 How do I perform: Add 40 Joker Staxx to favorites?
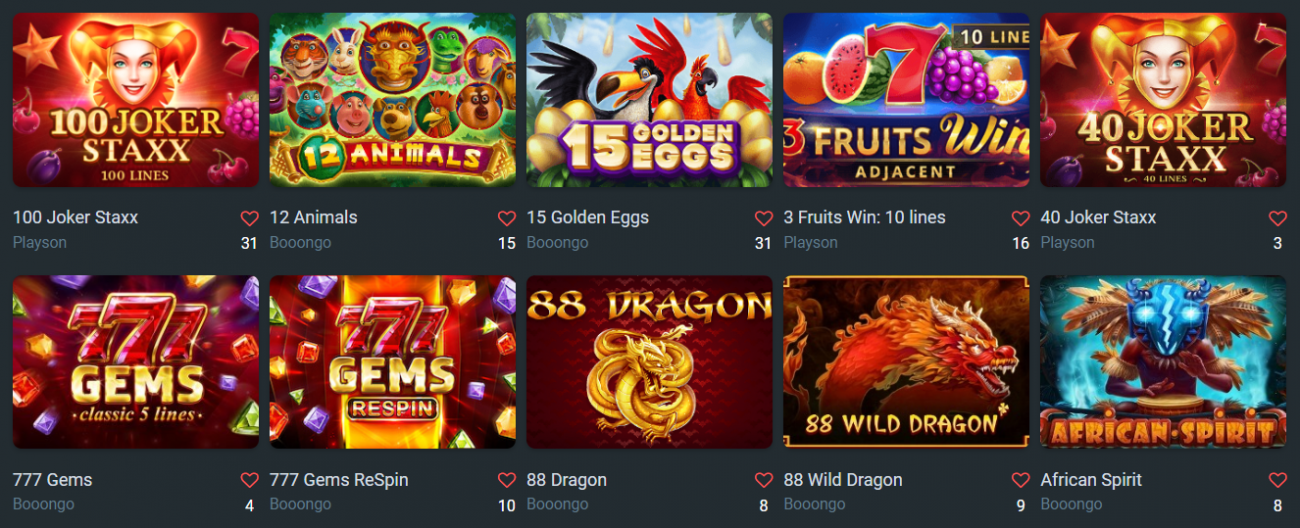(x=1277, y=218)
